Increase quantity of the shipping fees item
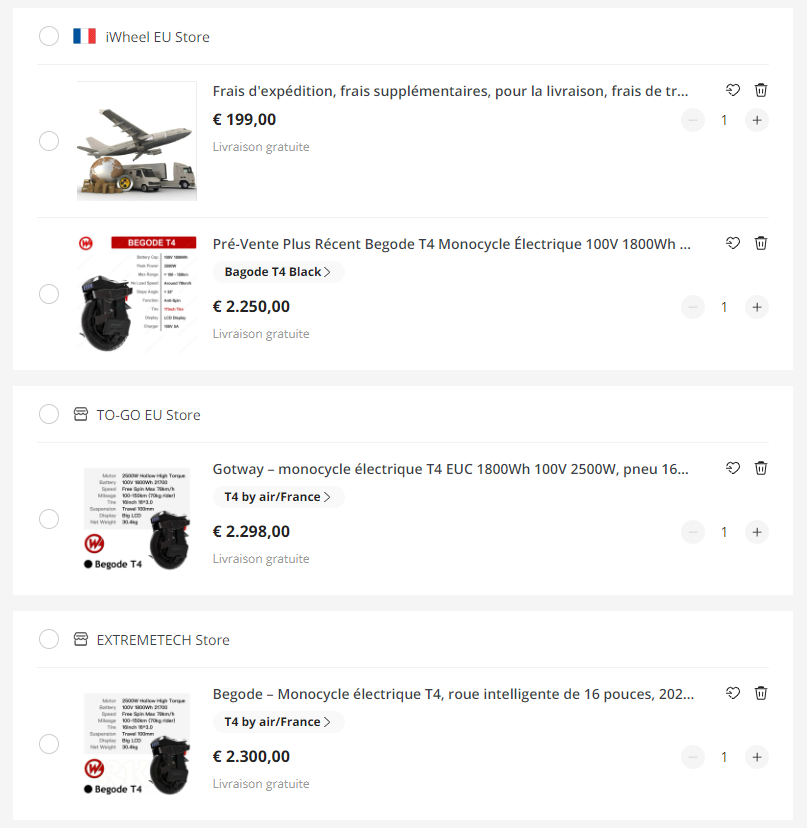This screenshot has height=828, width=807. pos(757,120)
